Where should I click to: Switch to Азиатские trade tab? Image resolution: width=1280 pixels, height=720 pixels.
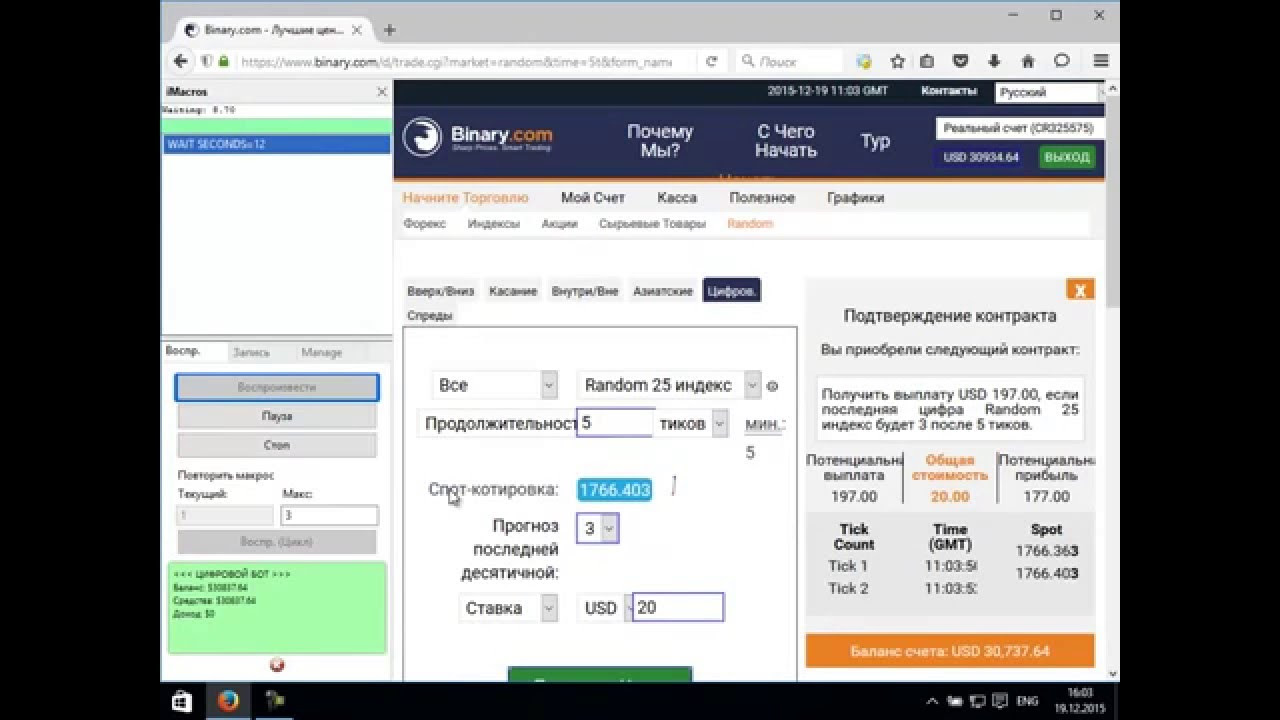(663, 291)
